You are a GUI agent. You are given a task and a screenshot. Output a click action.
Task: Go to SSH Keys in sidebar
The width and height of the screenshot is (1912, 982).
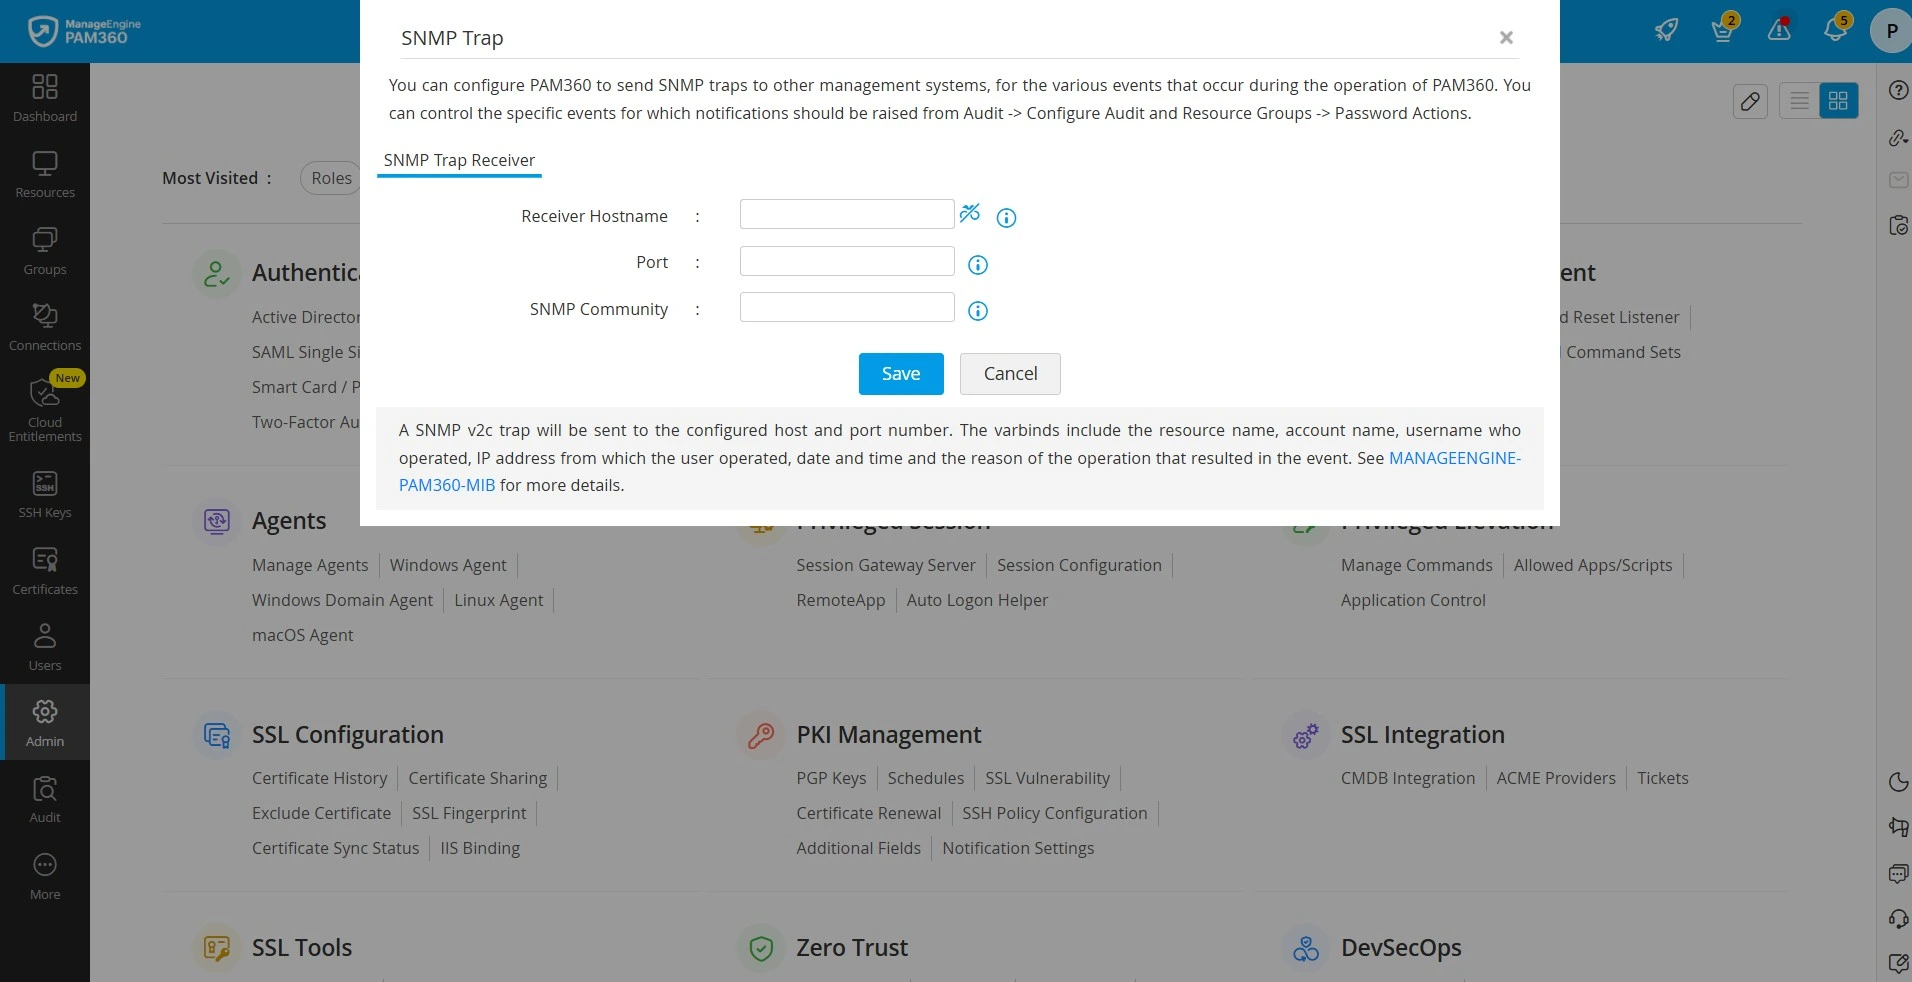pos(45,494)
